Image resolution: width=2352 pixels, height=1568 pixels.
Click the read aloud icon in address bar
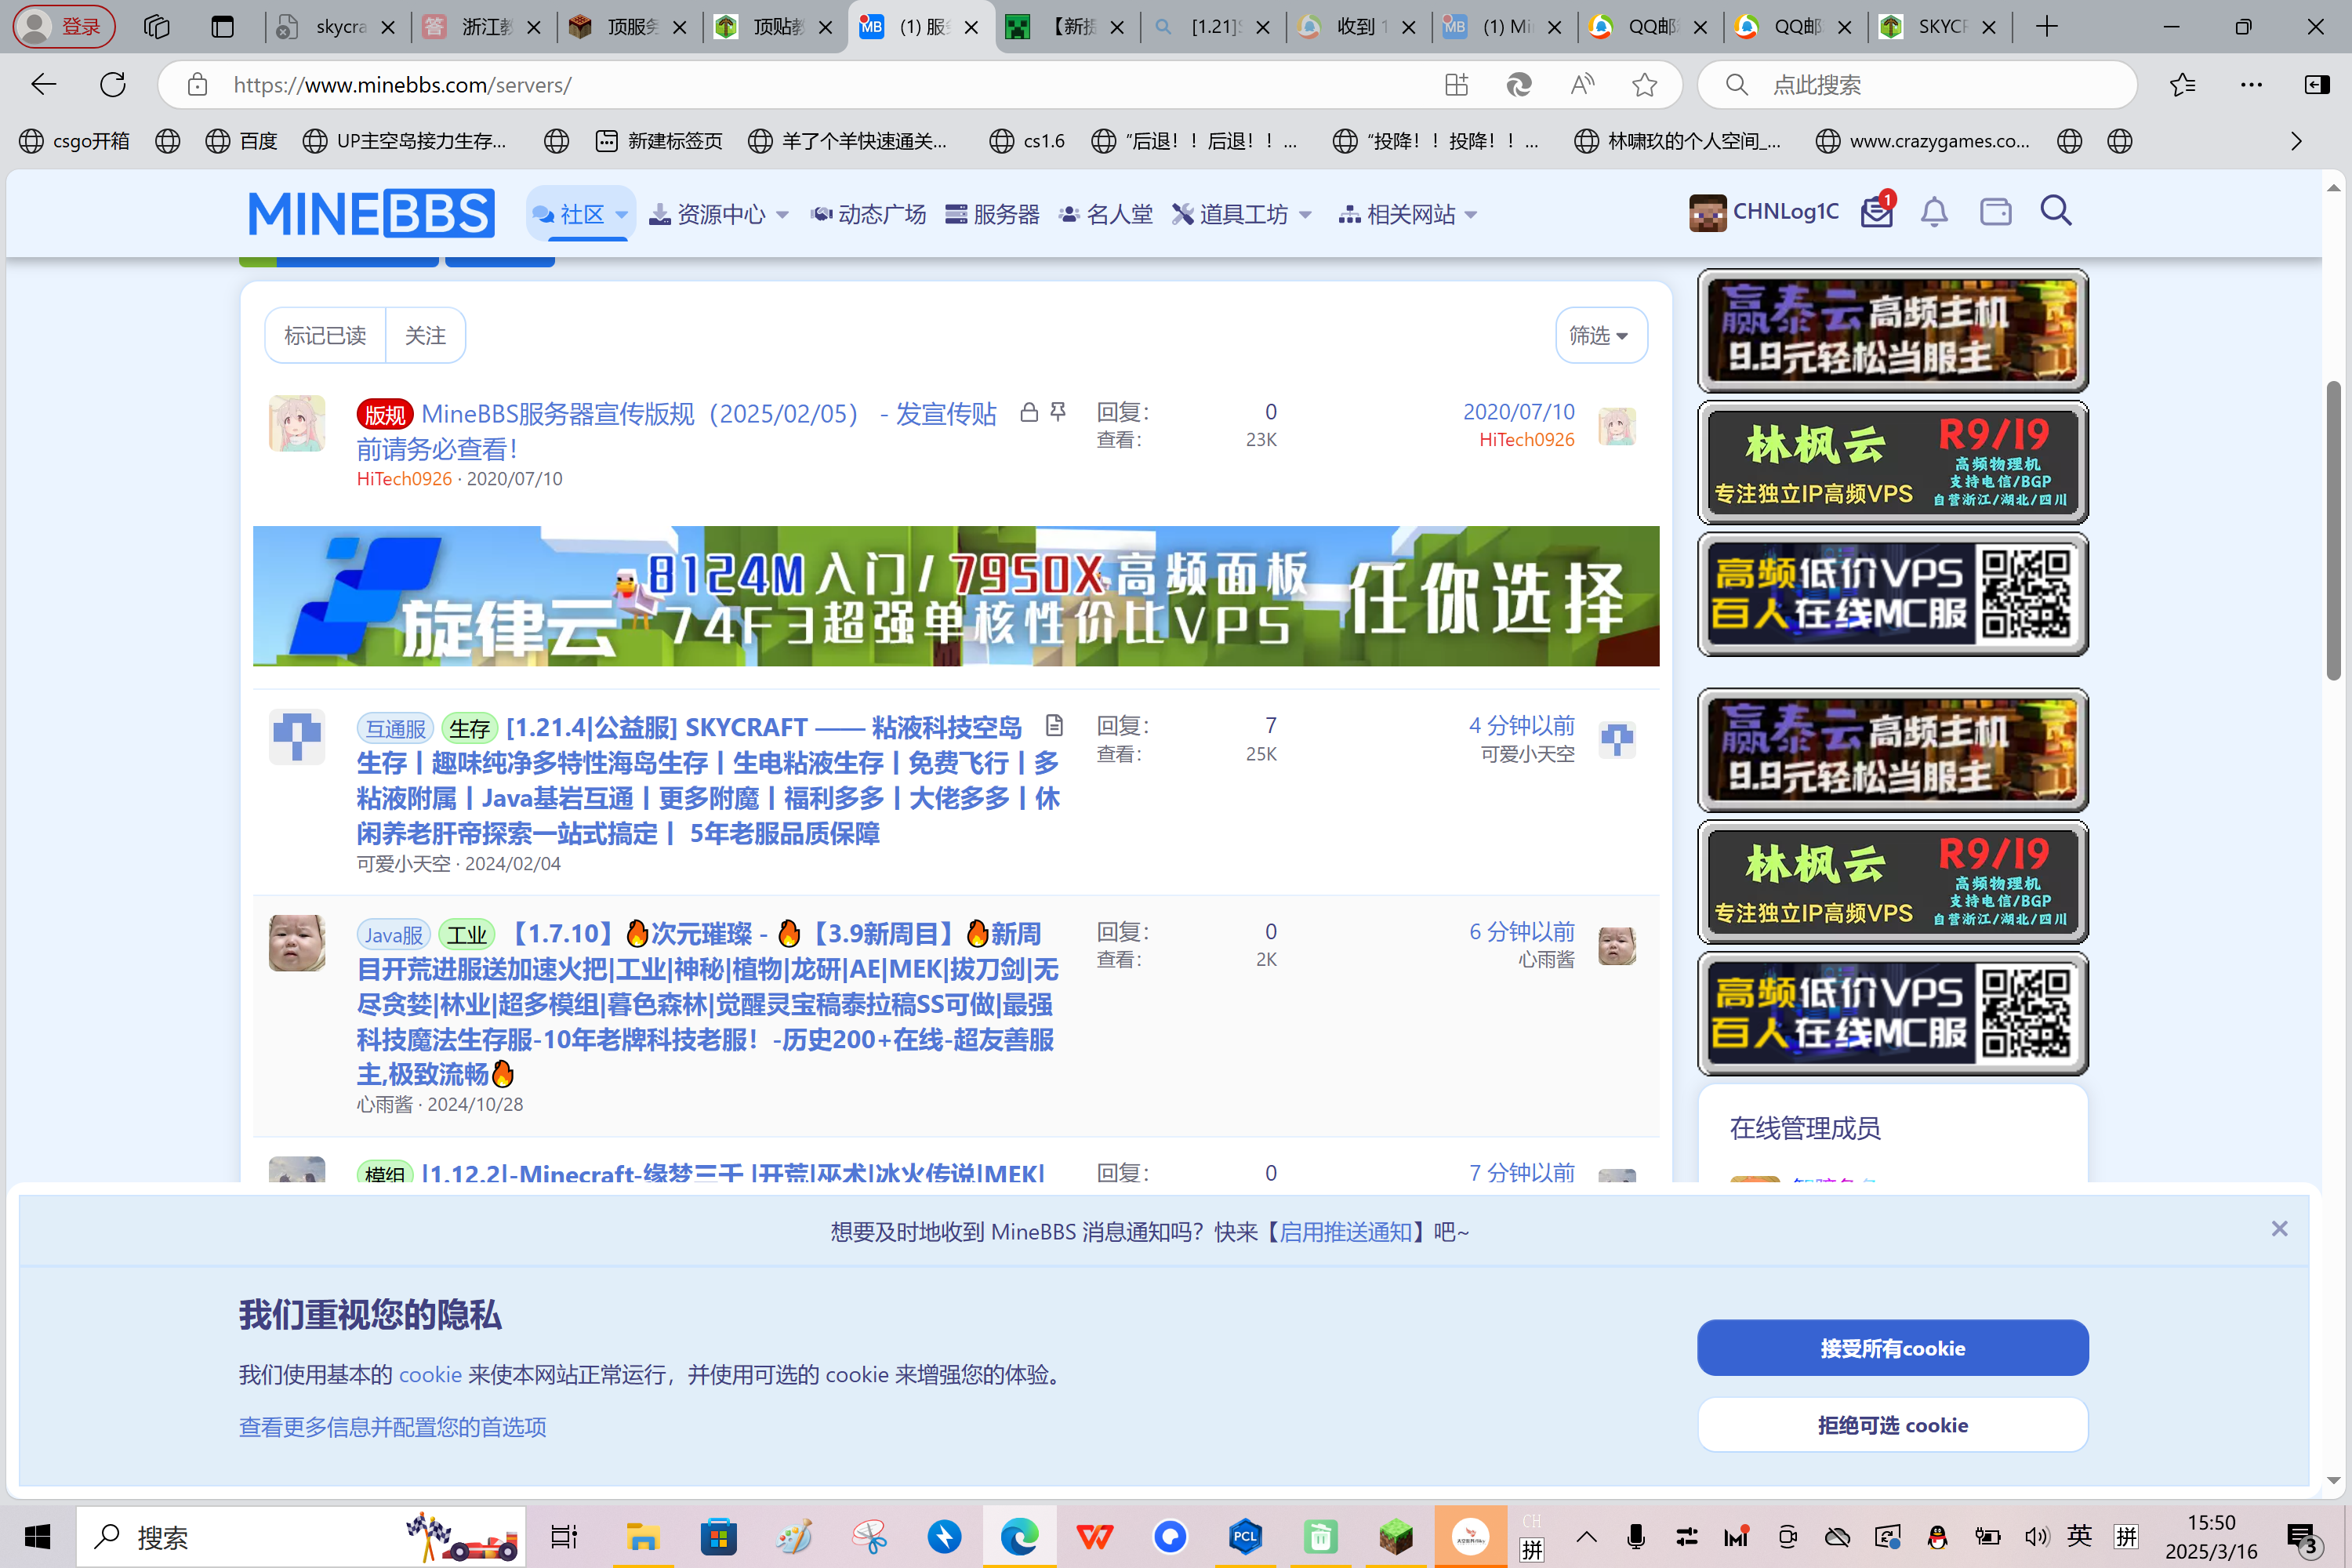click(1582, 85)
